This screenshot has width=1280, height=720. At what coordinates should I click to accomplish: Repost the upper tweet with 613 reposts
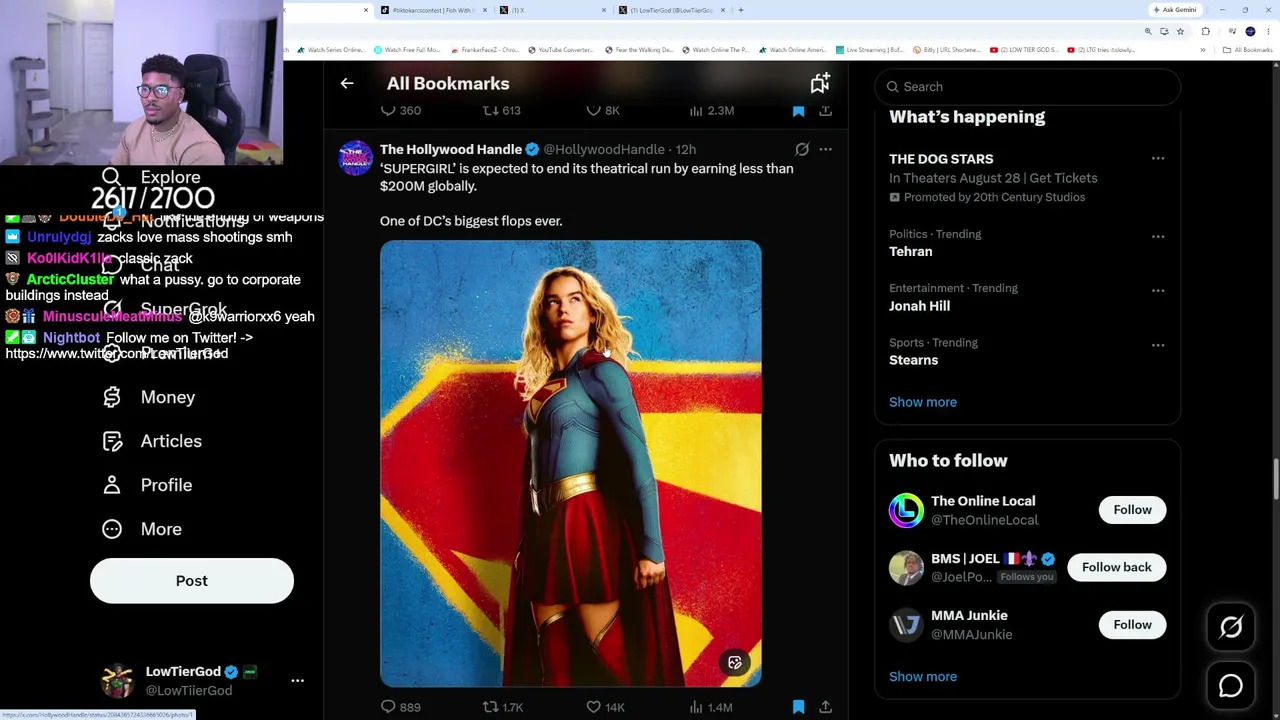(501, 111)
